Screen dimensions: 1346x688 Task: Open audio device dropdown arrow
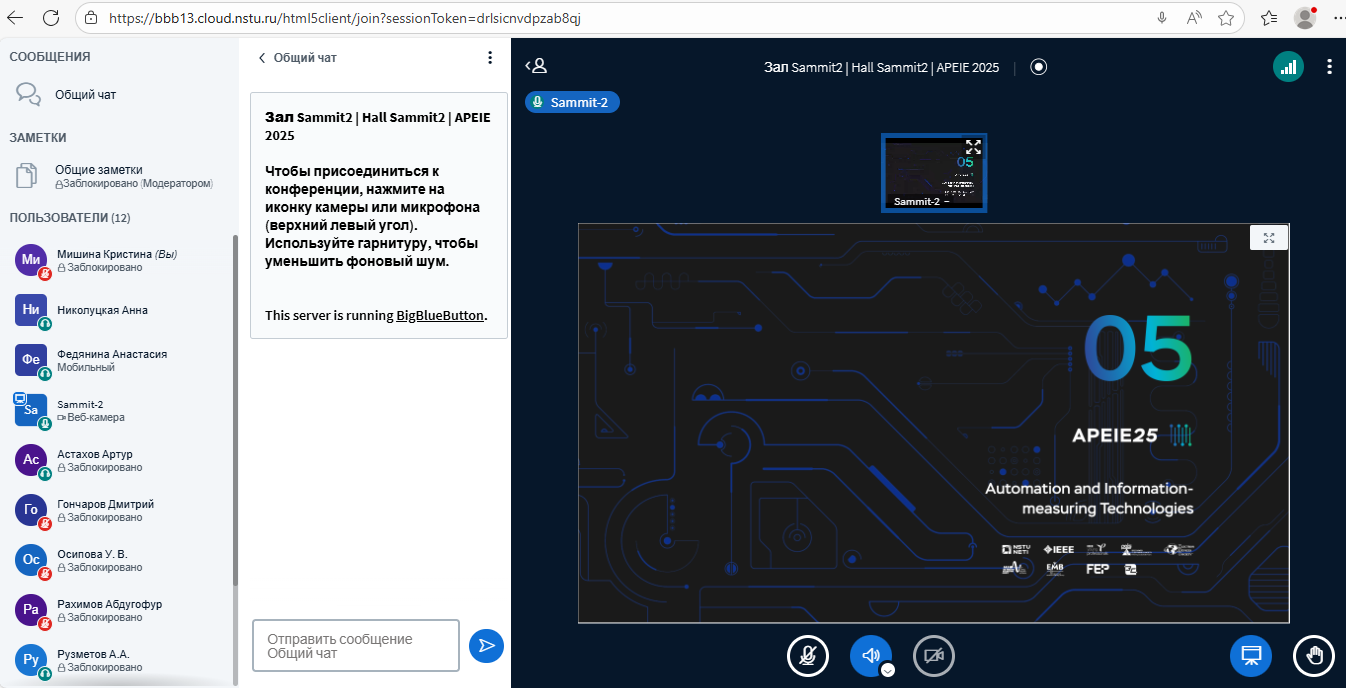(887, 670)
